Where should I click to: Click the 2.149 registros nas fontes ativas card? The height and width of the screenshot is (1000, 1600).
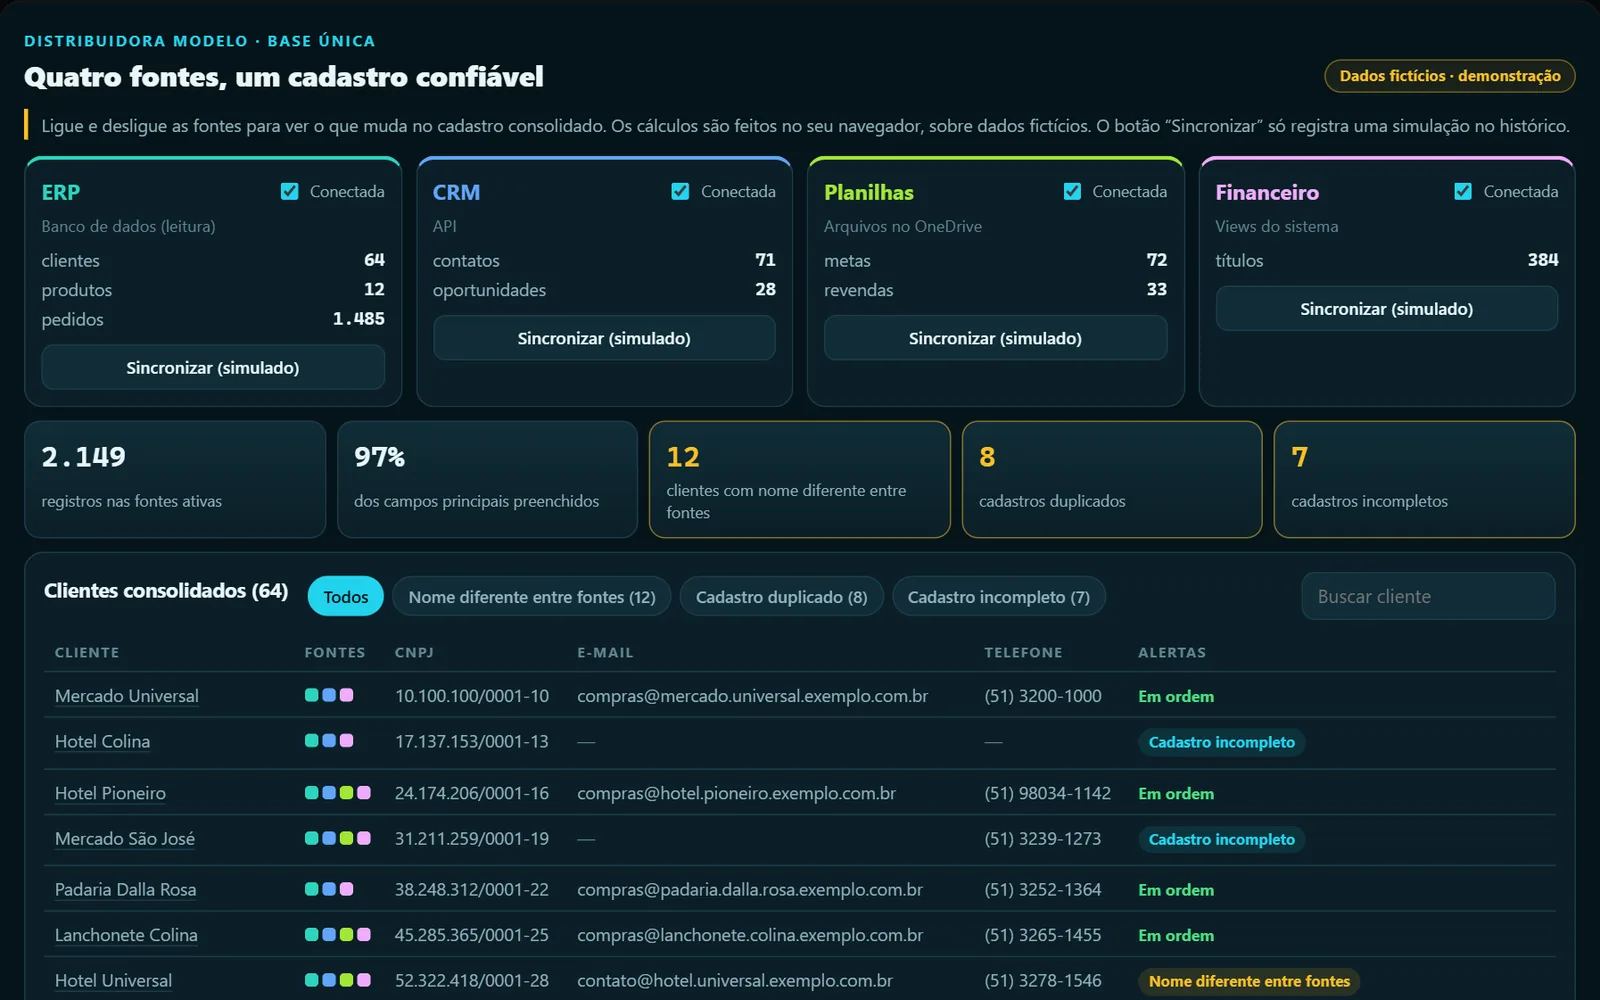[x=175, y=479]
